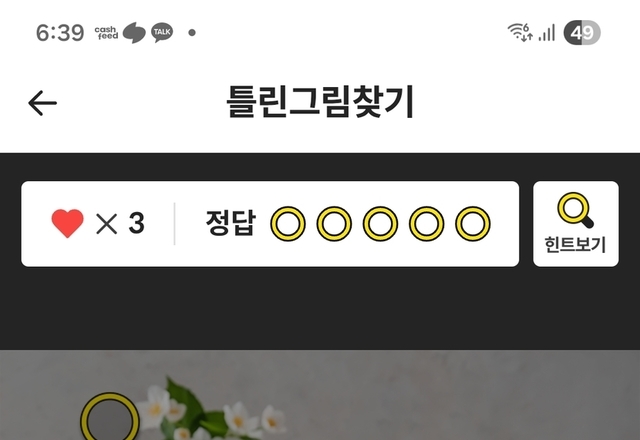
Task: Tap the battery 49 indicator
Action: (582, 32)
